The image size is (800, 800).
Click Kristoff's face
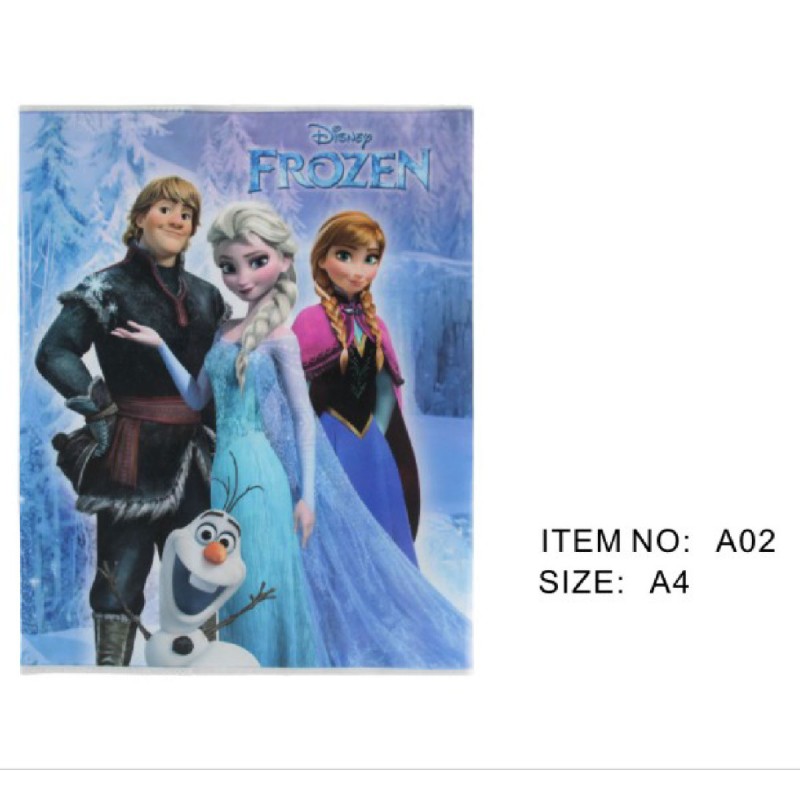click(172, 221)
